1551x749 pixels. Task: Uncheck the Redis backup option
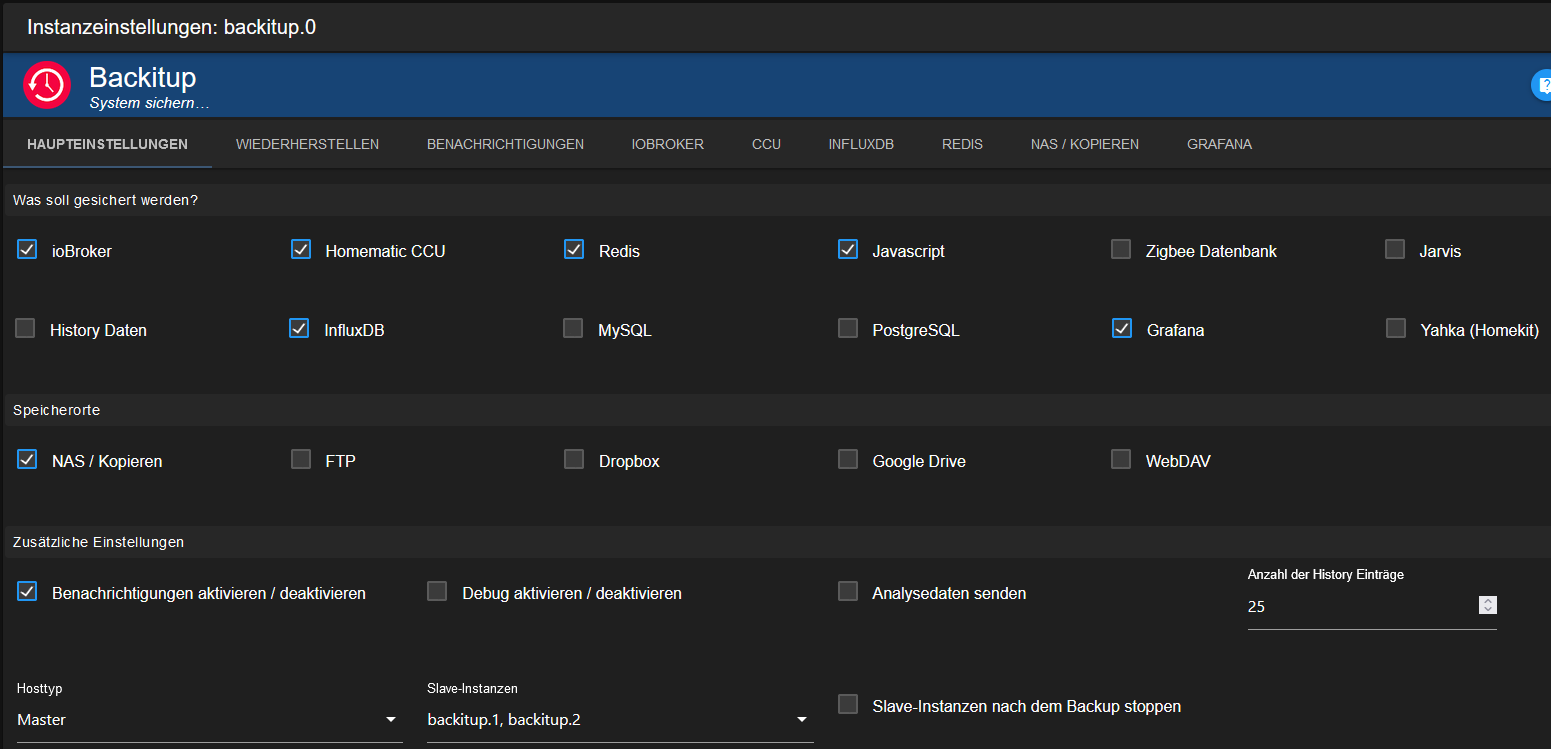click(574, 250)
